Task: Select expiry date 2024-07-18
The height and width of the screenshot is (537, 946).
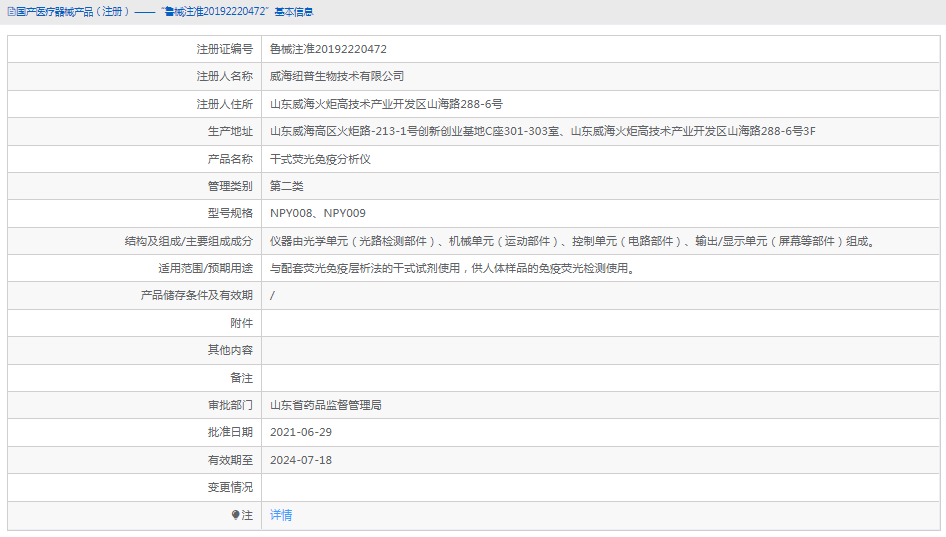Action: [300, 460]
